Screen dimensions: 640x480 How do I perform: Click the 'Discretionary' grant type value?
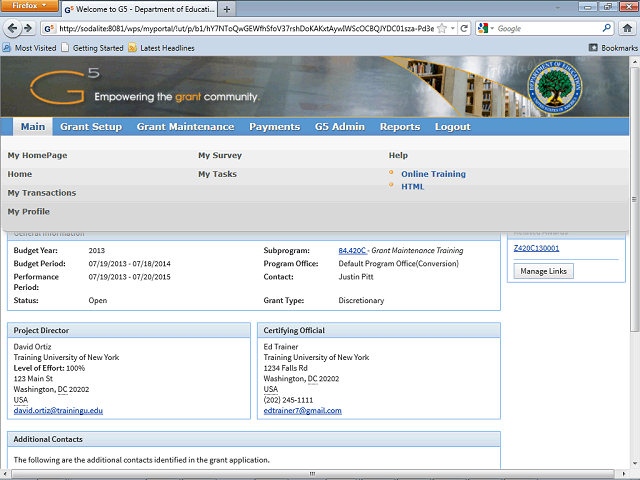361,300
